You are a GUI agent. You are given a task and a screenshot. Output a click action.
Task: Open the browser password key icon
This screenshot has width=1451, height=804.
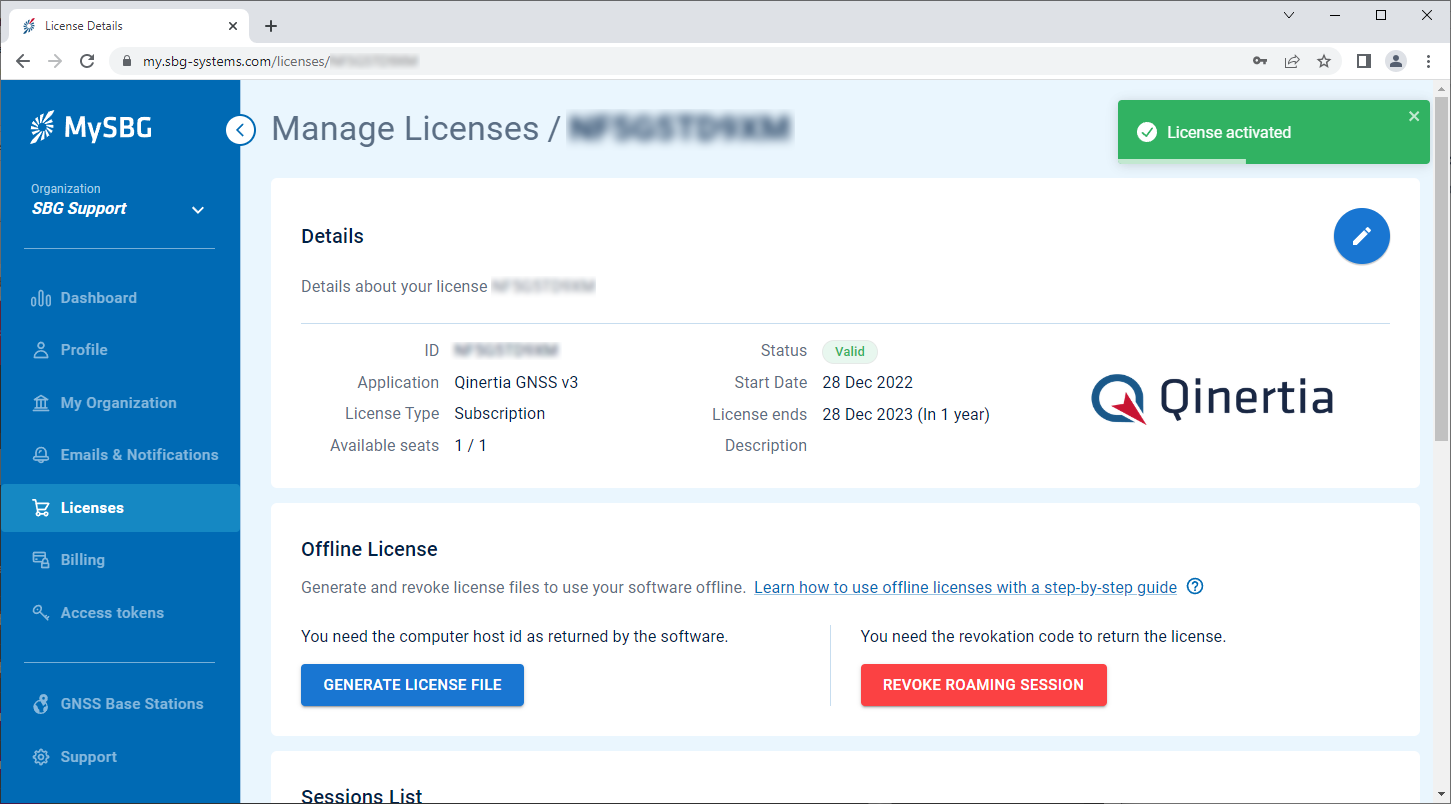(1259, 61)
